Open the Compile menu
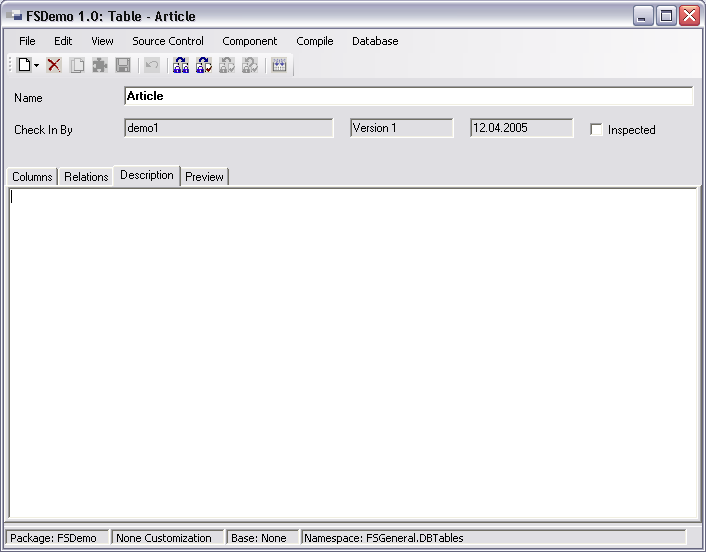 315,41
